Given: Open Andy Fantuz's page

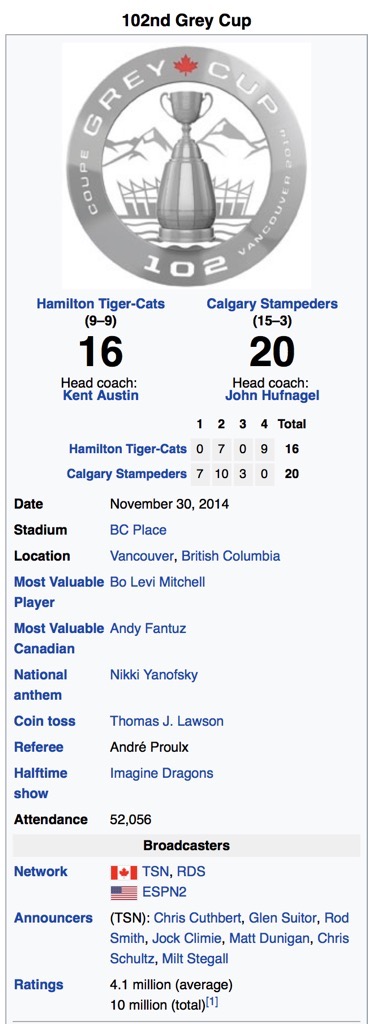Looking at the screenshot, I should tap(148, 628).
